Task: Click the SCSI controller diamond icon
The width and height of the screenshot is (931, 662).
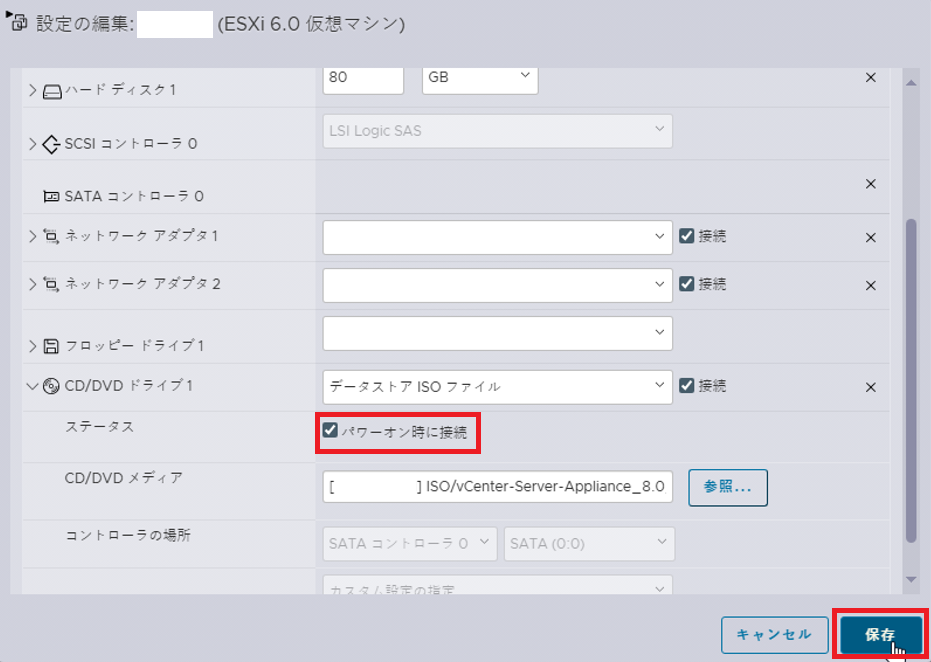Action: tap(51, 144)
